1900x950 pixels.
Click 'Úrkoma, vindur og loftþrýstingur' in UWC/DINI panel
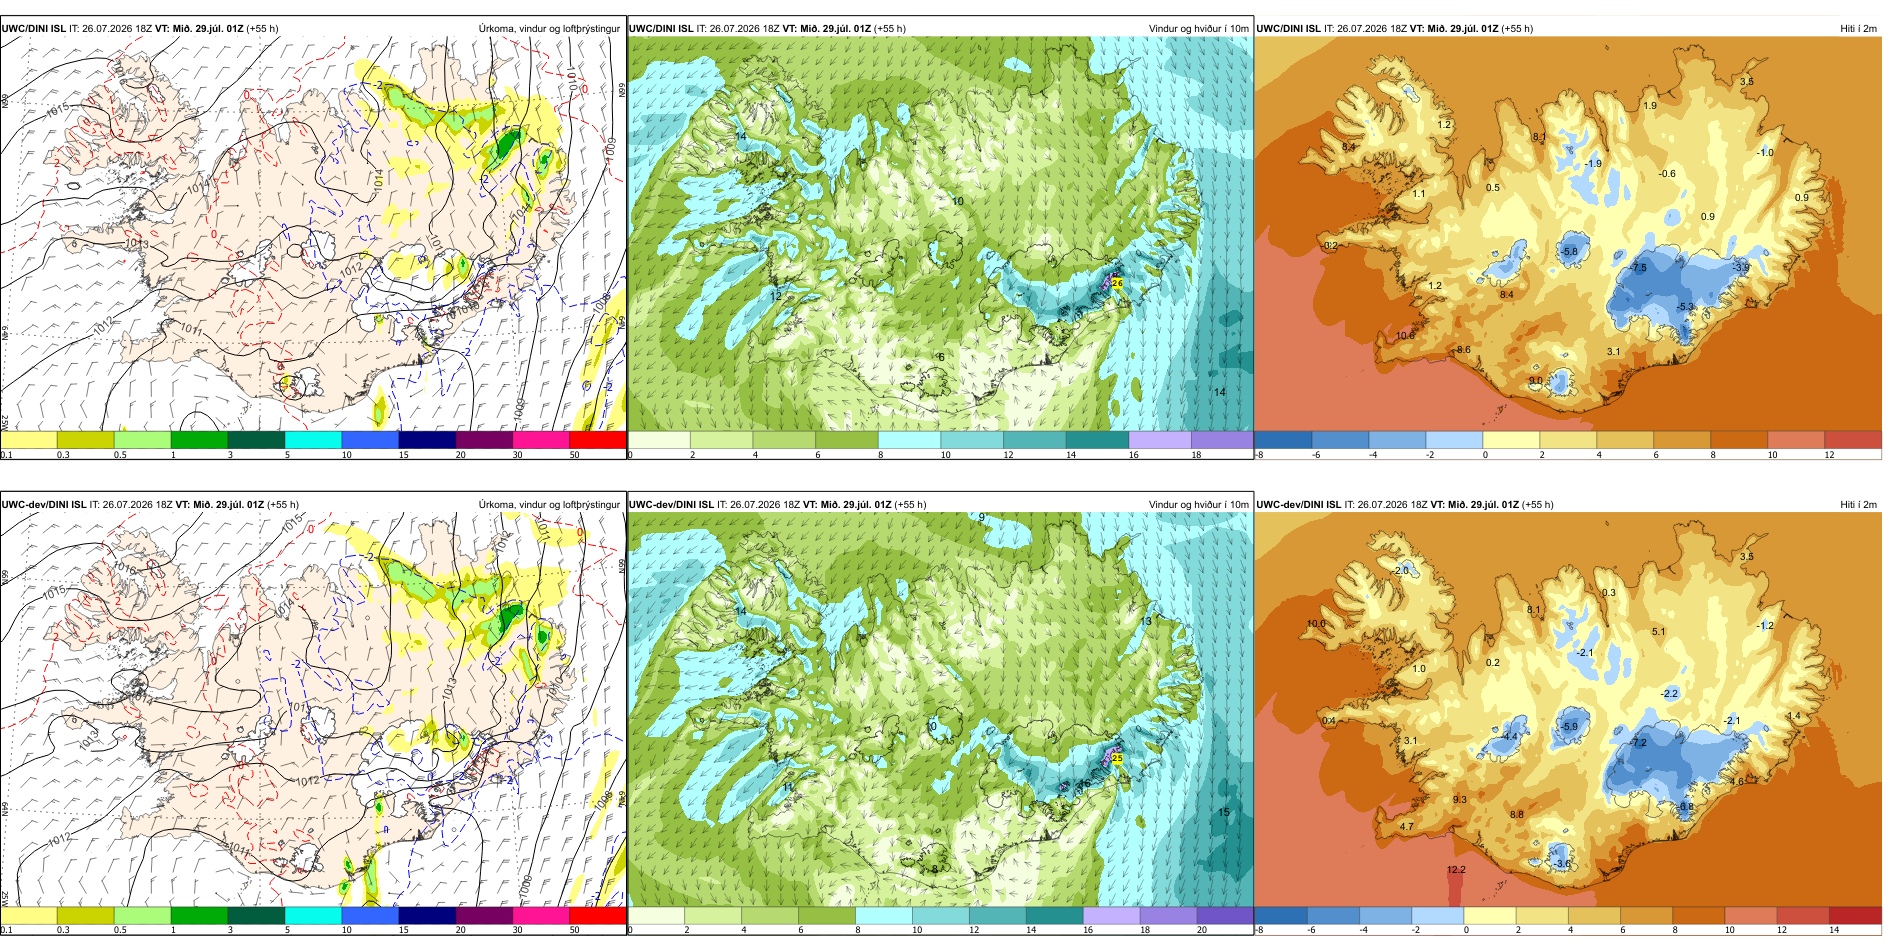coord(549,29)
